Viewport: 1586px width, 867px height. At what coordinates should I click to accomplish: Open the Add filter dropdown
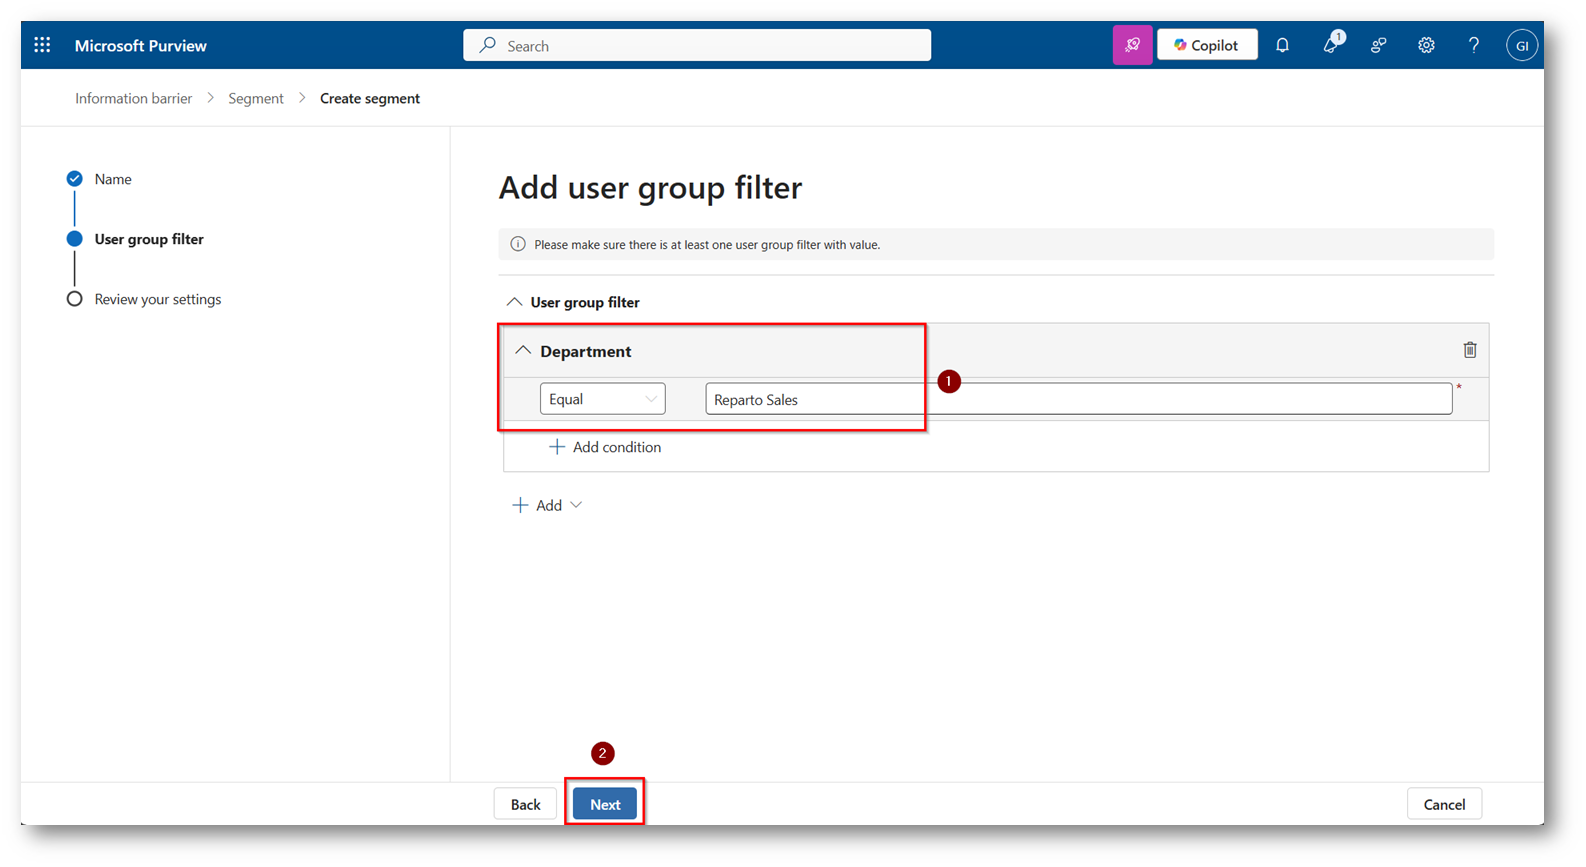[547, 505]
